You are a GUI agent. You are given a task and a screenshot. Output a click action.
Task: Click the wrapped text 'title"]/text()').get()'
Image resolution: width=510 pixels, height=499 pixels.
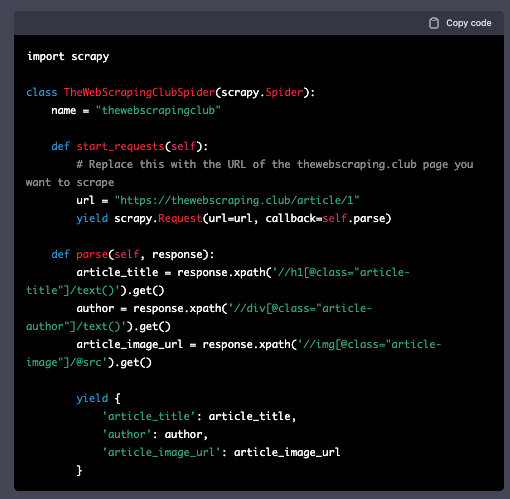[x=95, y=290]
